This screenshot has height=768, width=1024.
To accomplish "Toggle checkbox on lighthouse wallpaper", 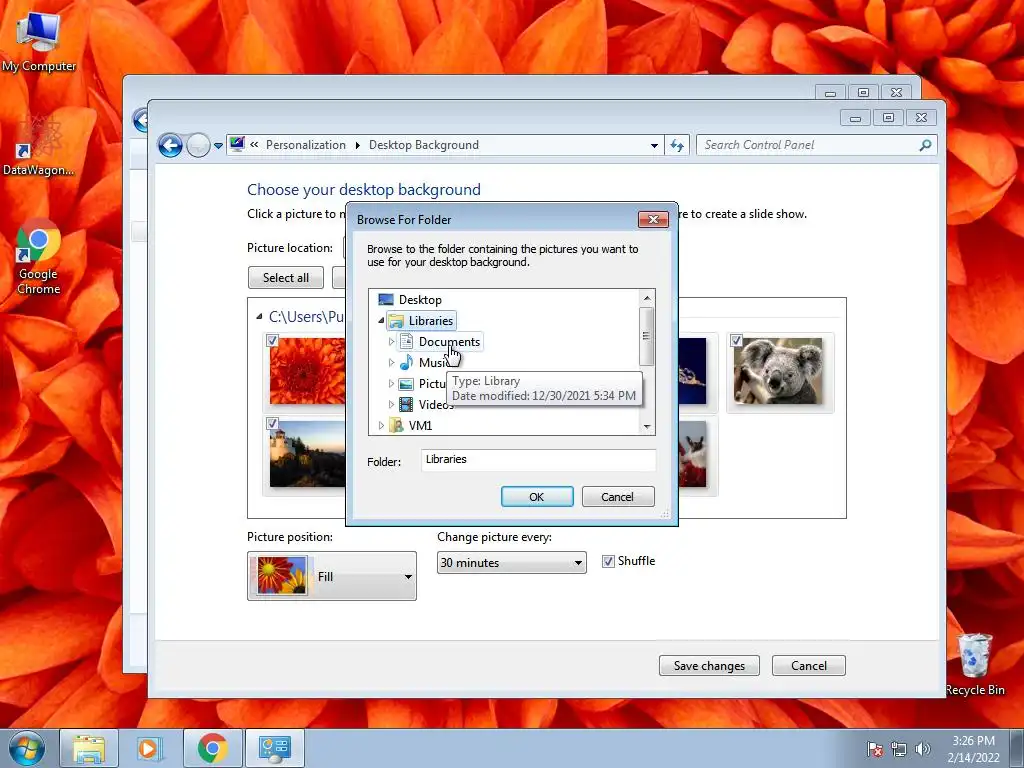I will coord(272,423).
